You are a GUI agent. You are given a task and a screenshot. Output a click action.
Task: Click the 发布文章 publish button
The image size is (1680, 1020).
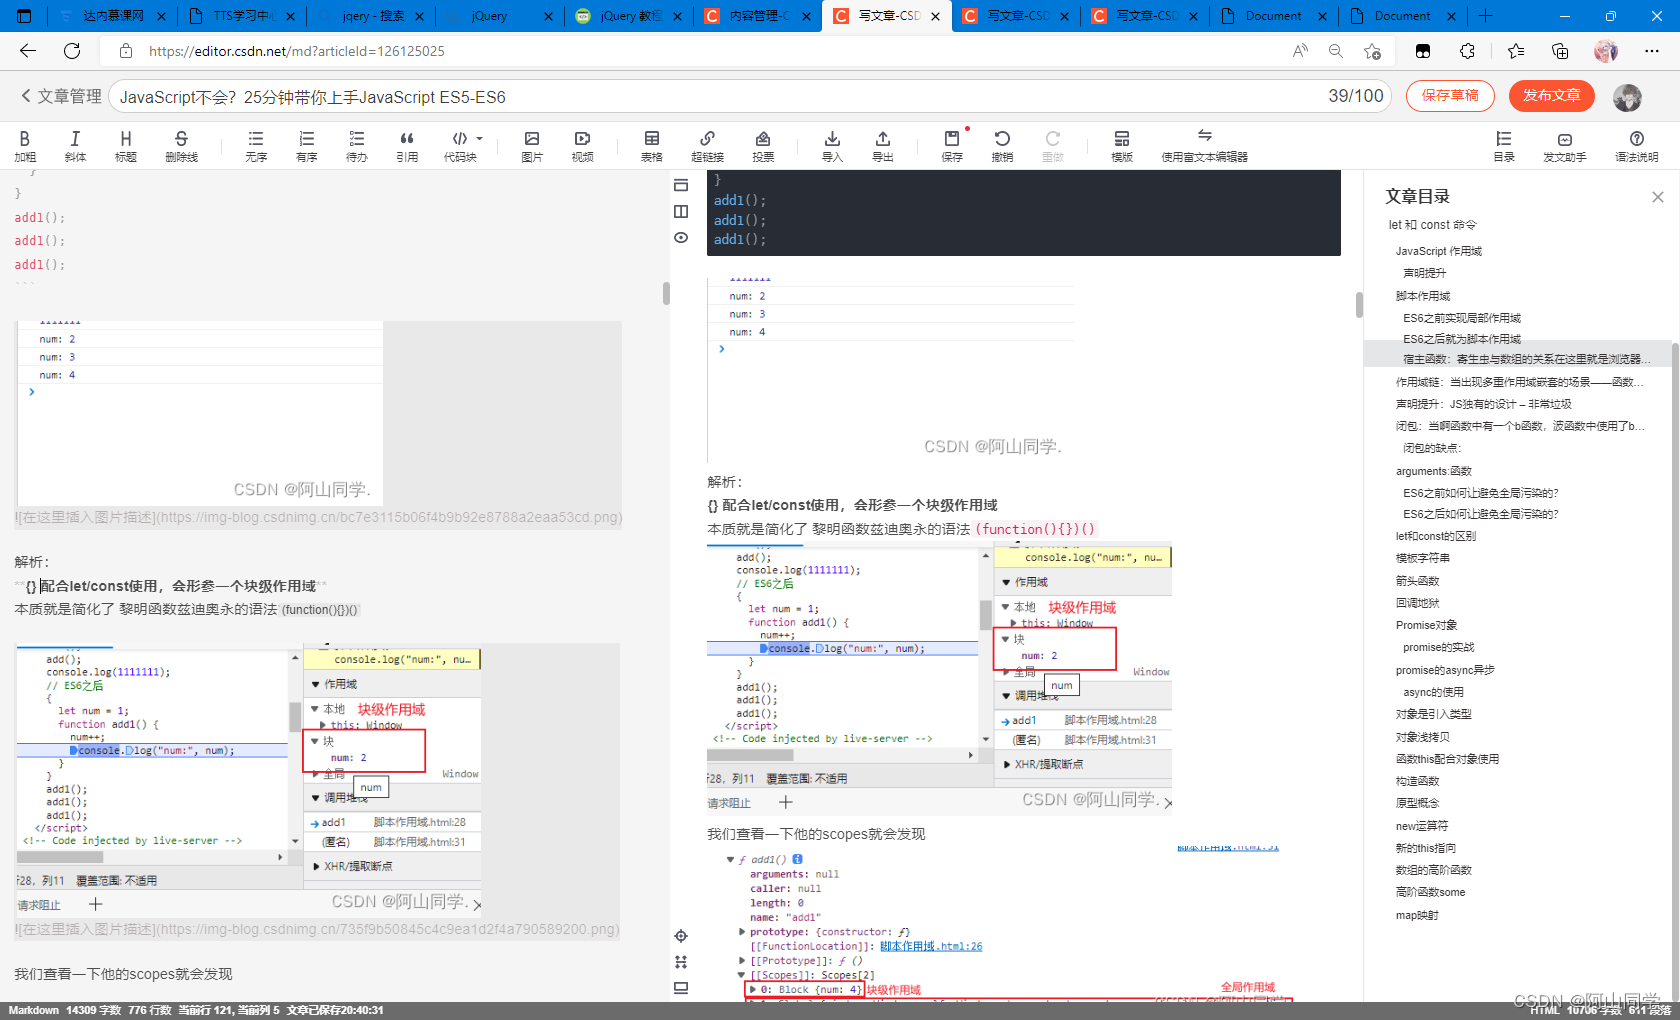point(1552,96)
